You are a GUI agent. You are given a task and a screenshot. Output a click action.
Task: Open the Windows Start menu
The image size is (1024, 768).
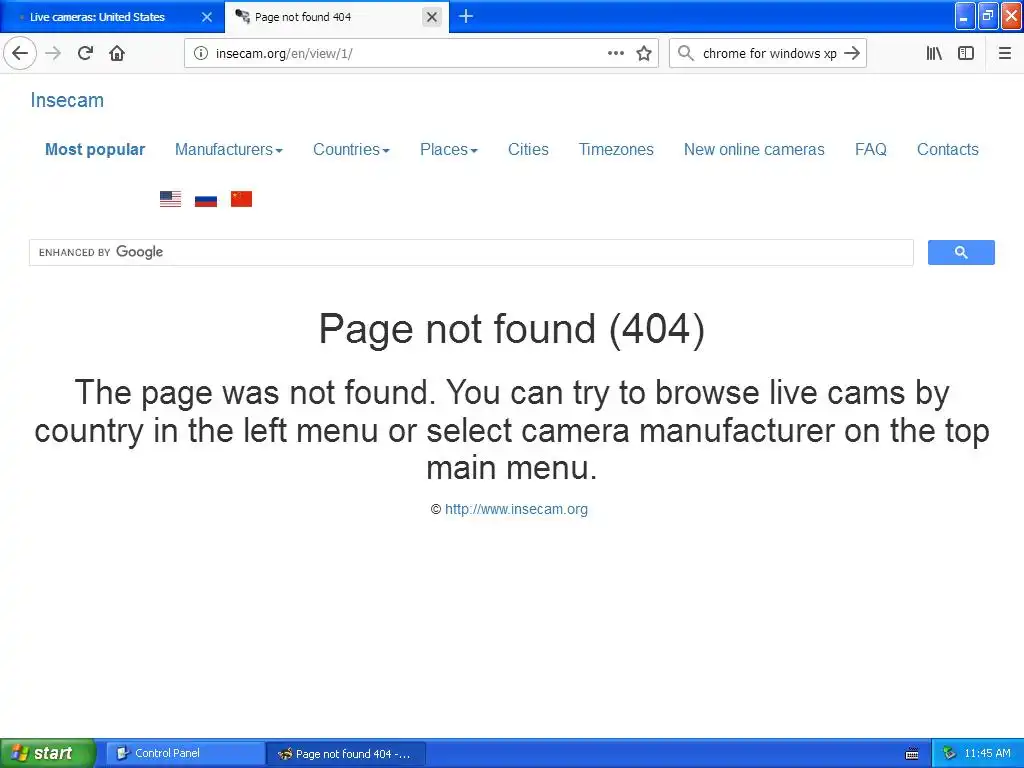pyautogui.click(x=48, y=753)
